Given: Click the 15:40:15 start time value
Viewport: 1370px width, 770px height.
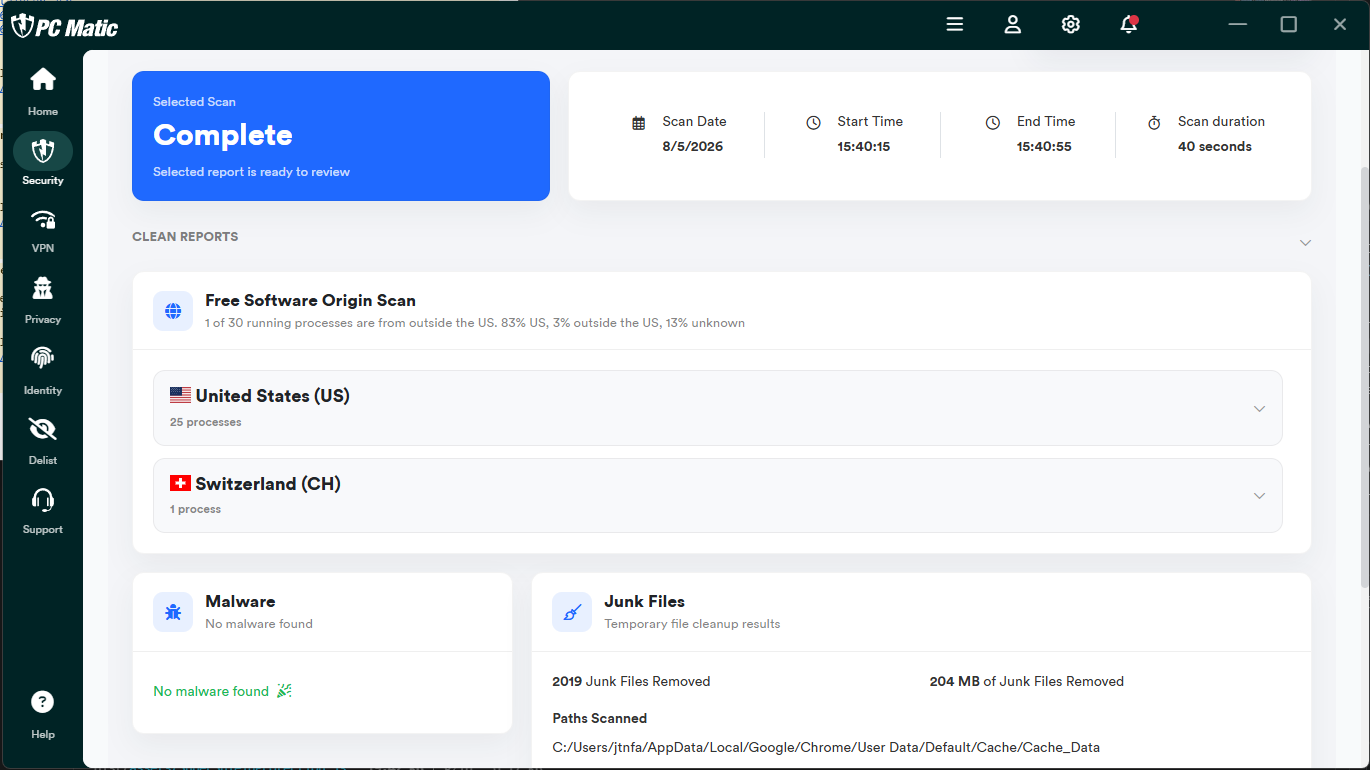Looking at the screenshot, I should (x=864, y=146).
